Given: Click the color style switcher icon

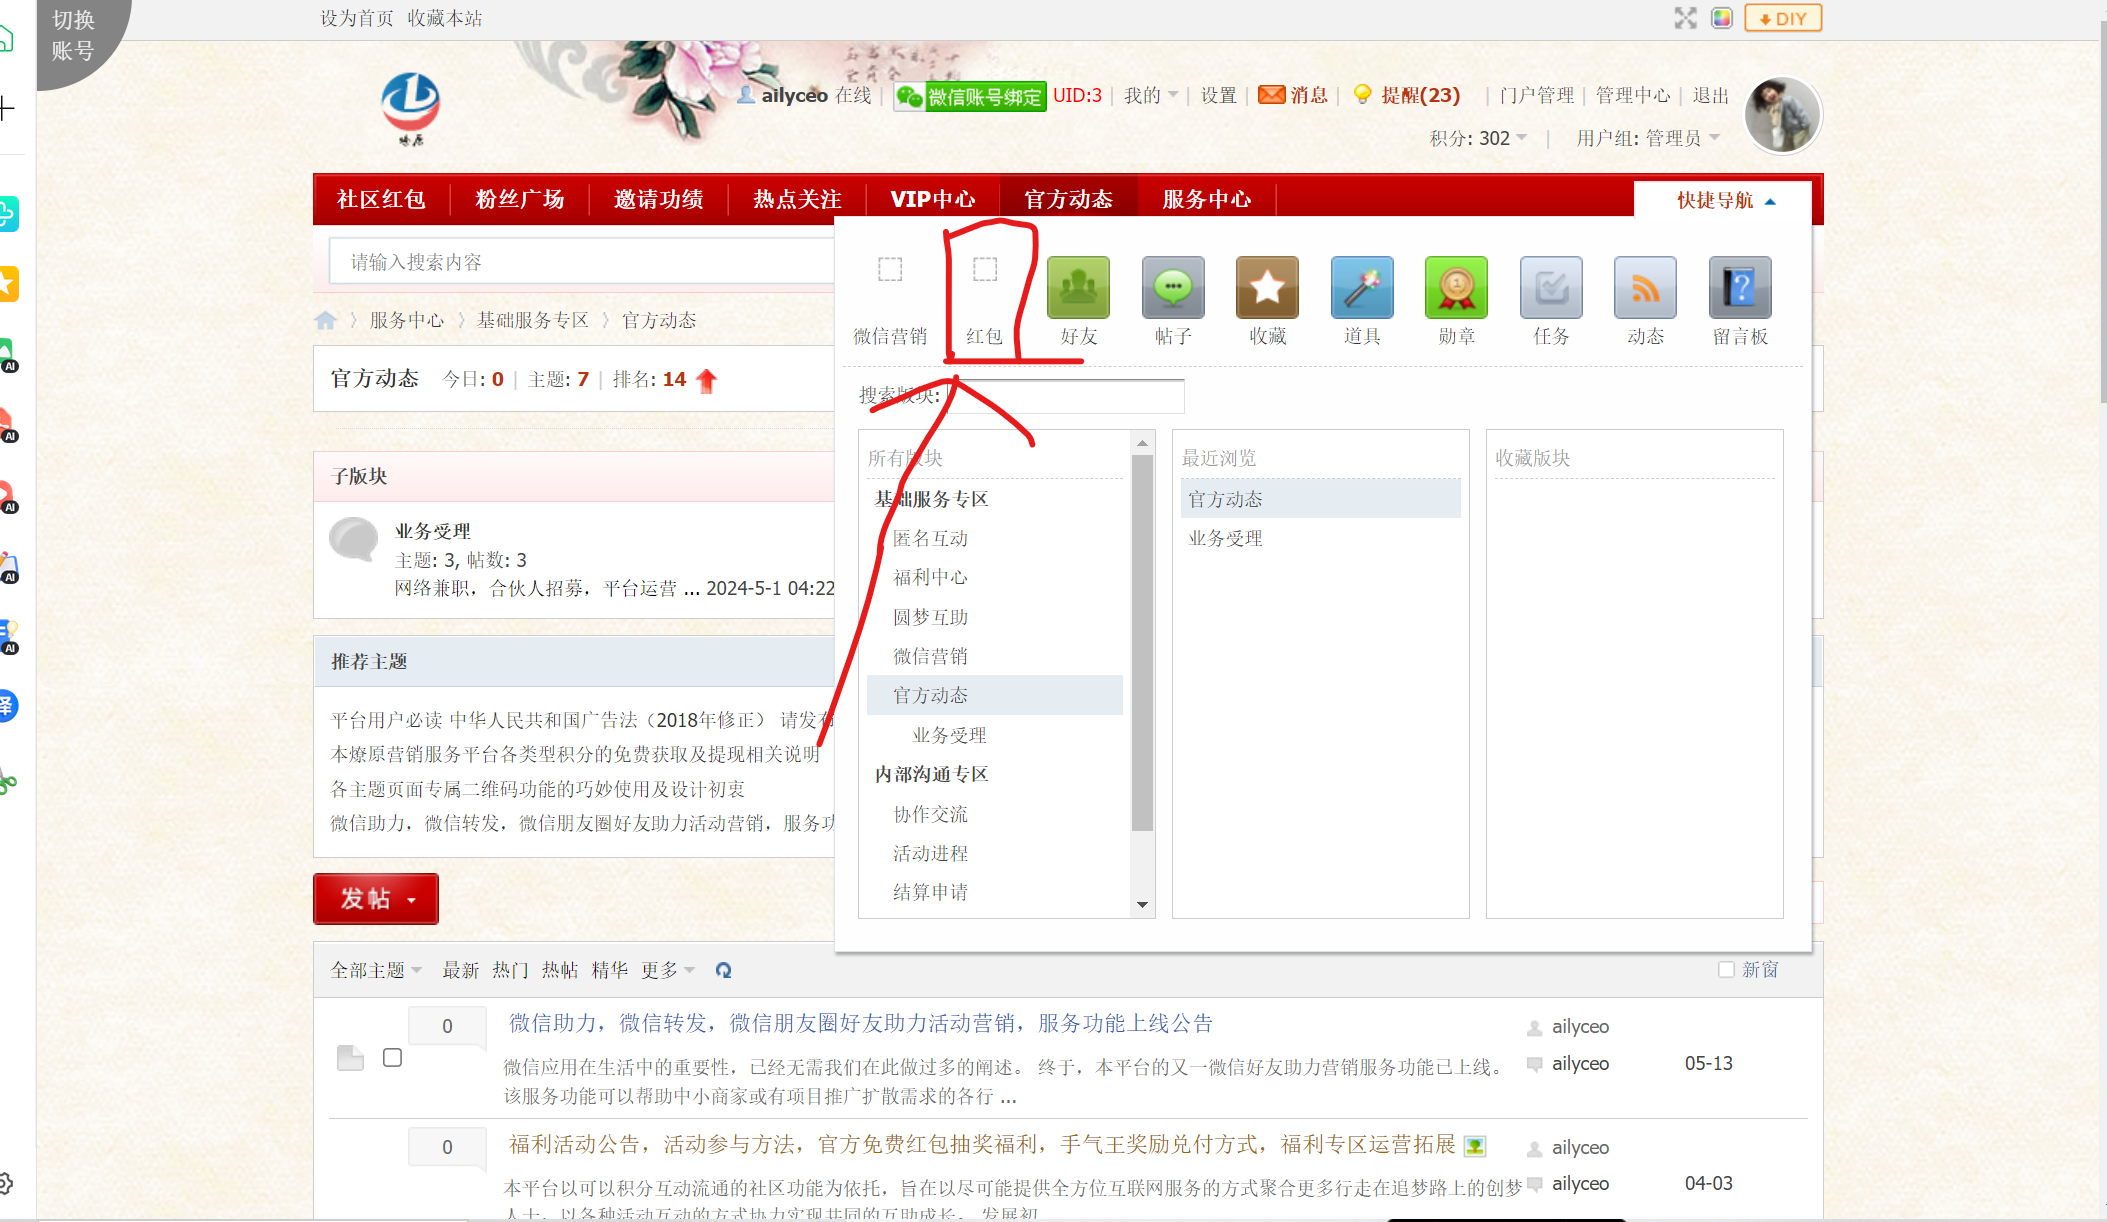Looking at the screenshot, I should point(1722,18).
